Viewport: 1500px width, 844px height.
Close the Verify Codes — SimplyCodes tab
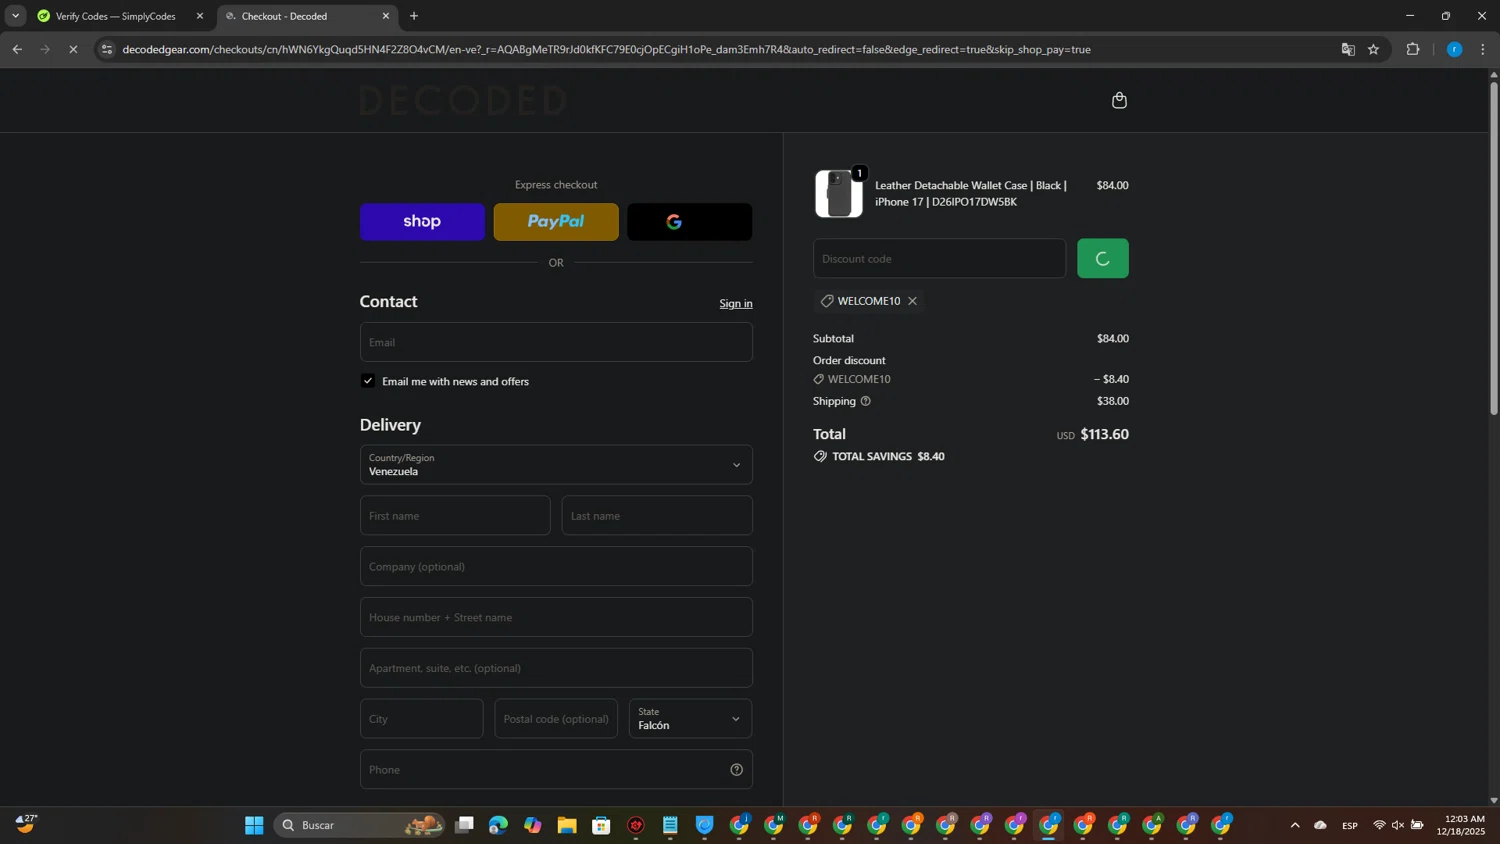pos(199,16)
